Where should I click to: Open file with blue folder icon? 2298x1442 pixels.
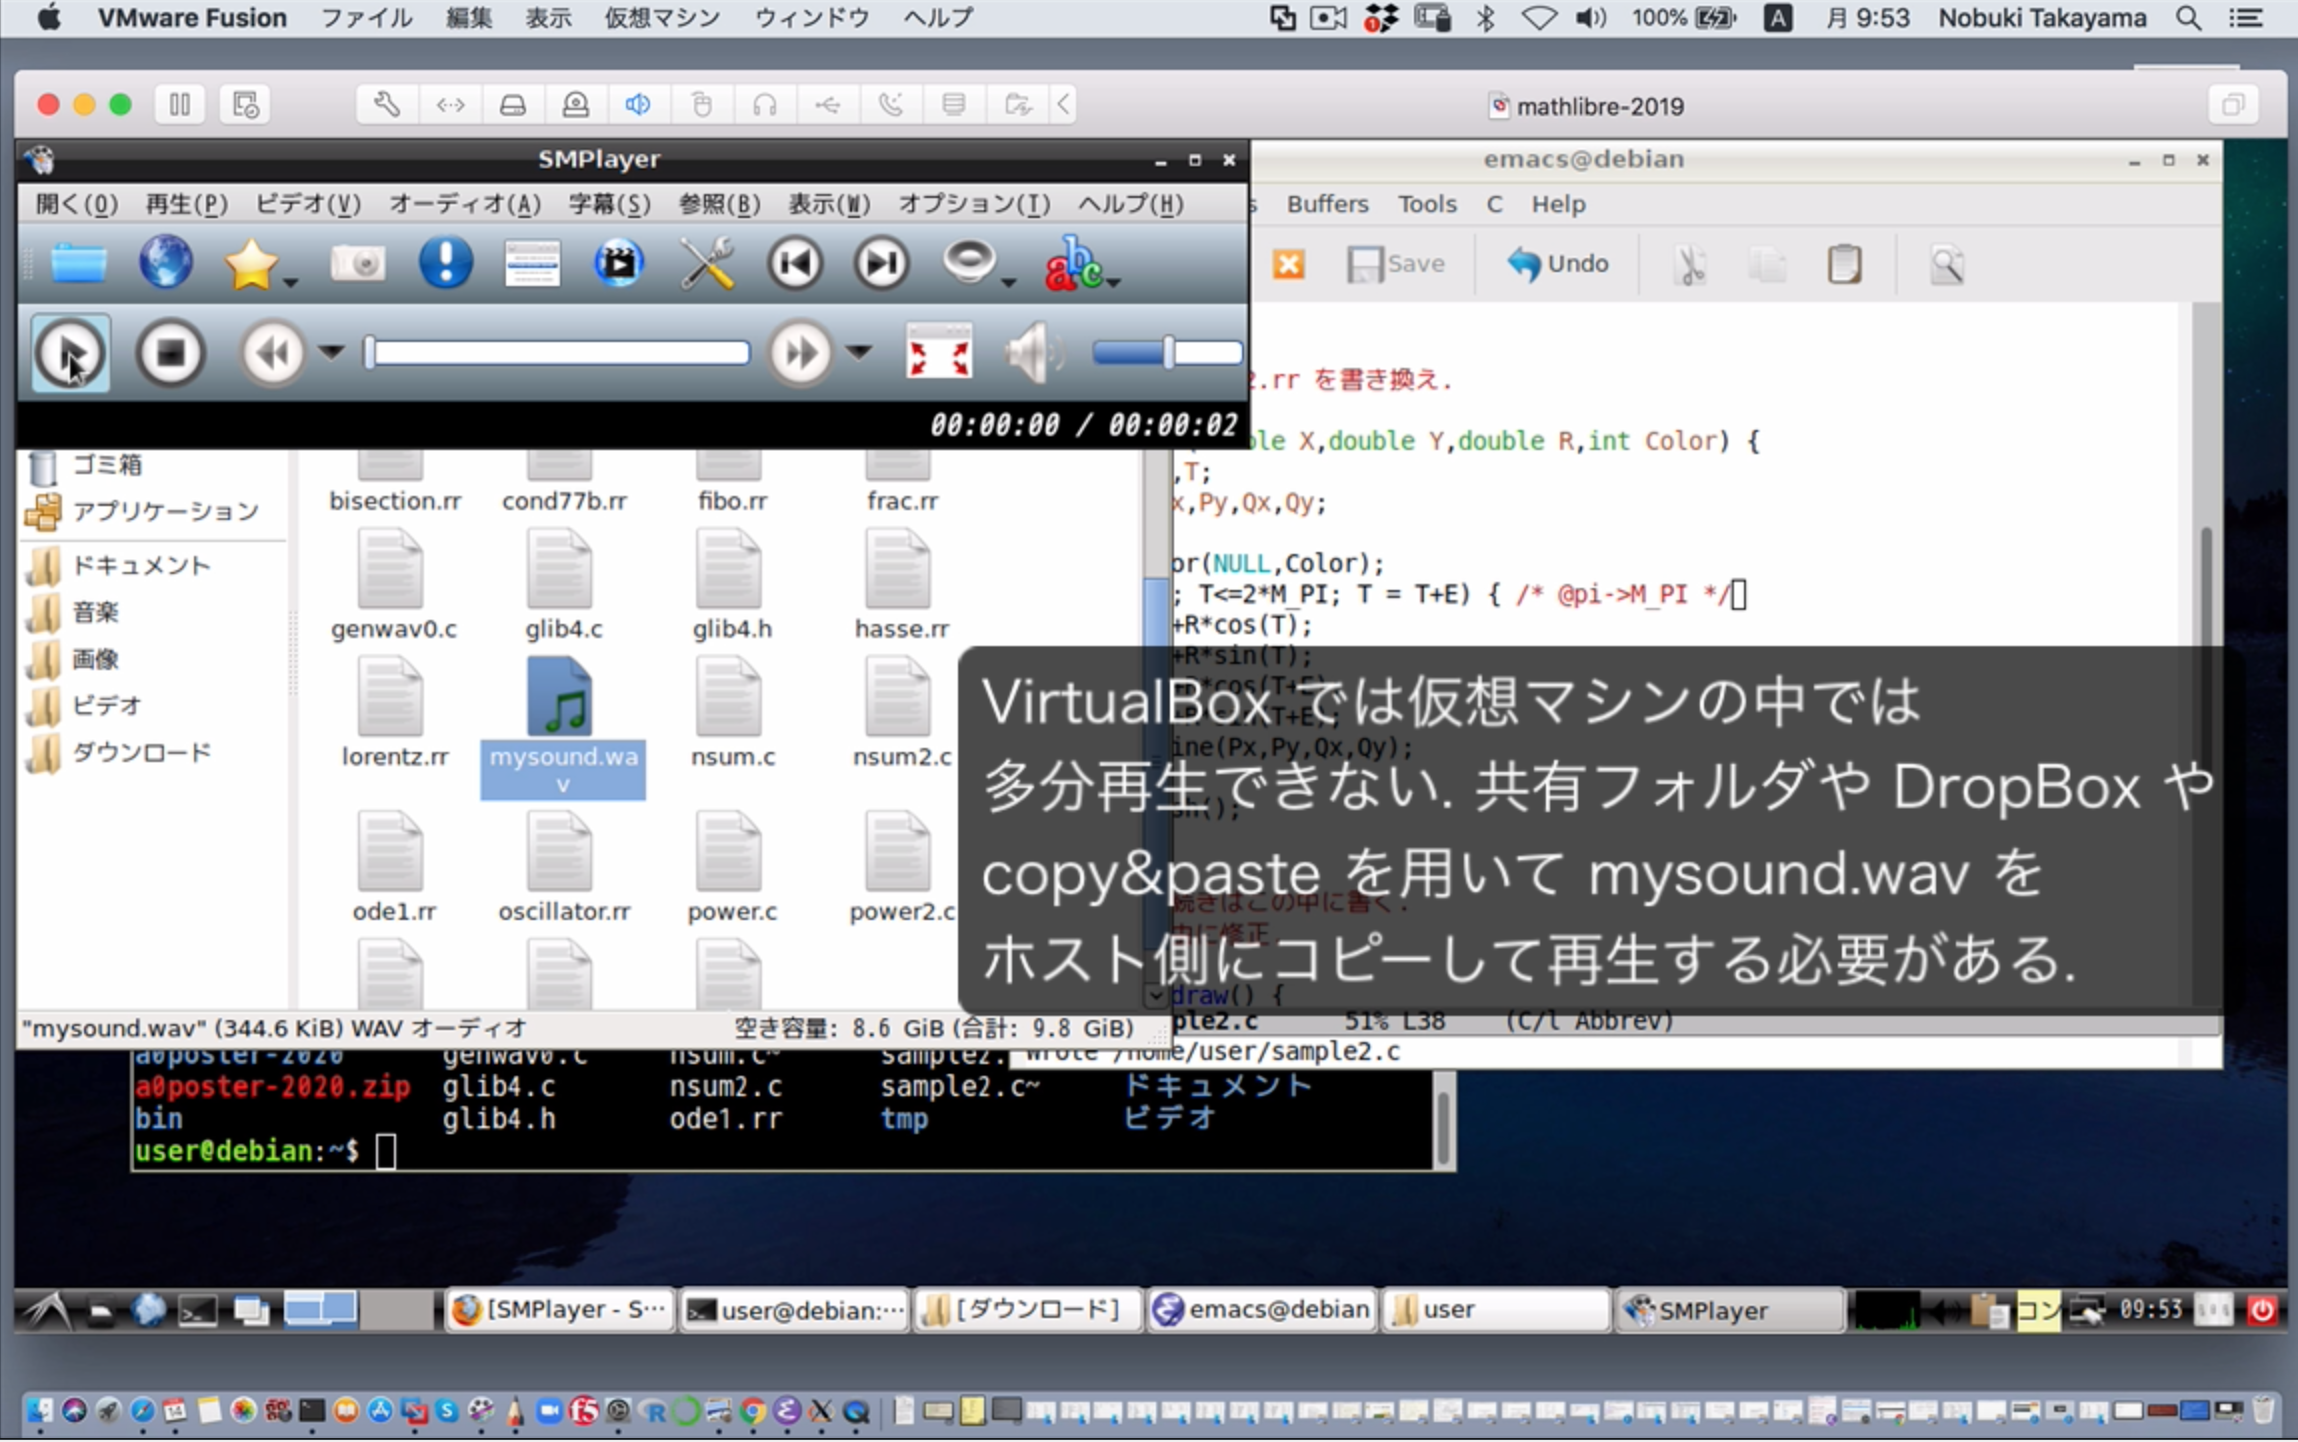point(79,264)
